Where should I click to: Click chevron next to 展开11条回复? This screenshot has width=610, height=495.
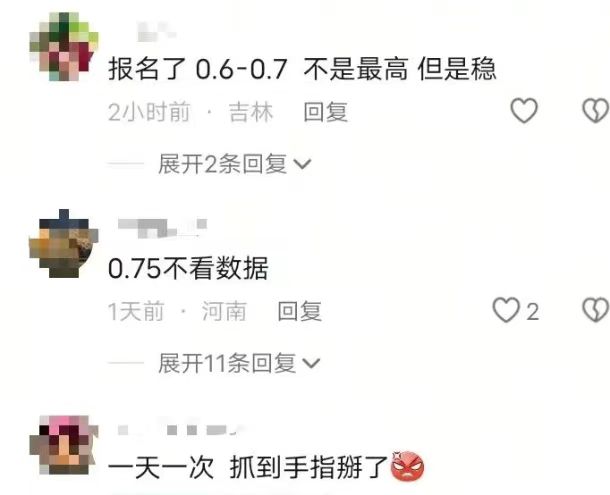point(311,363)
